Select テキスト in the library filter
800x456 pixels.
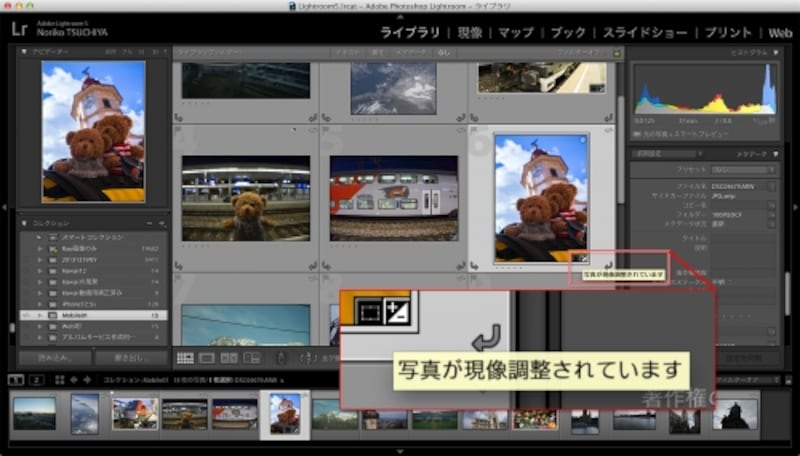347,53
